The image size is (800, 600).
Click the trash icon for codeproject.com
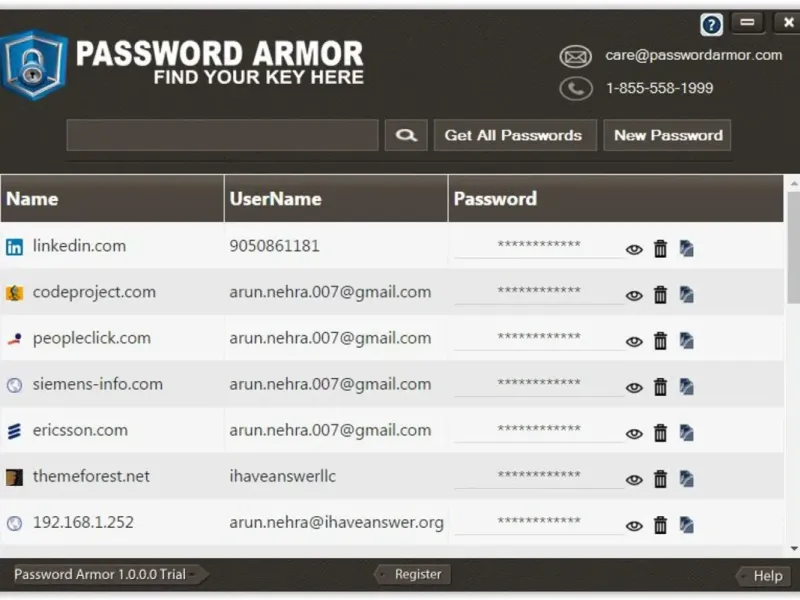click(x=660, y=295)
